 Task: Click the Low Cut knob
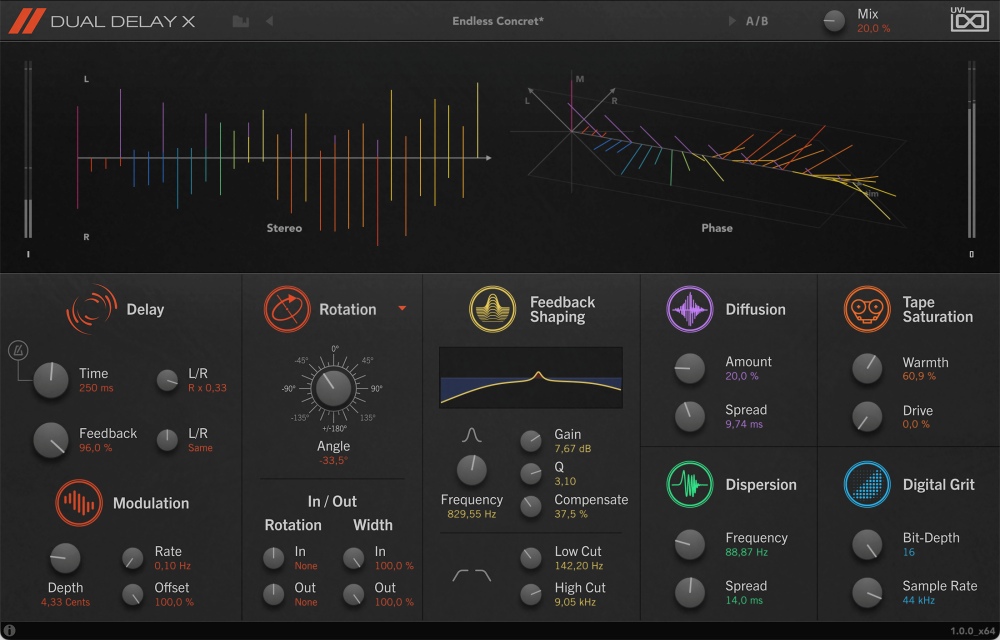tap(531, 558)
